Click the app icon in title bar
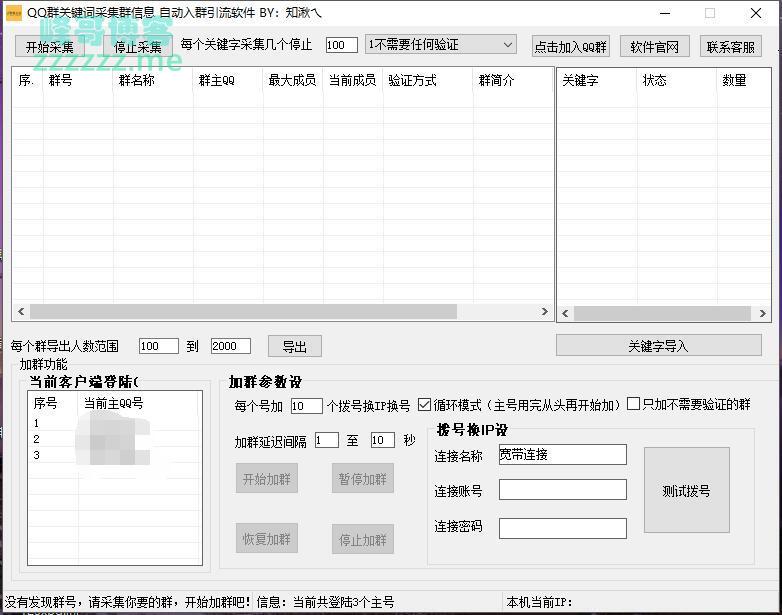 tap(14, 13)
